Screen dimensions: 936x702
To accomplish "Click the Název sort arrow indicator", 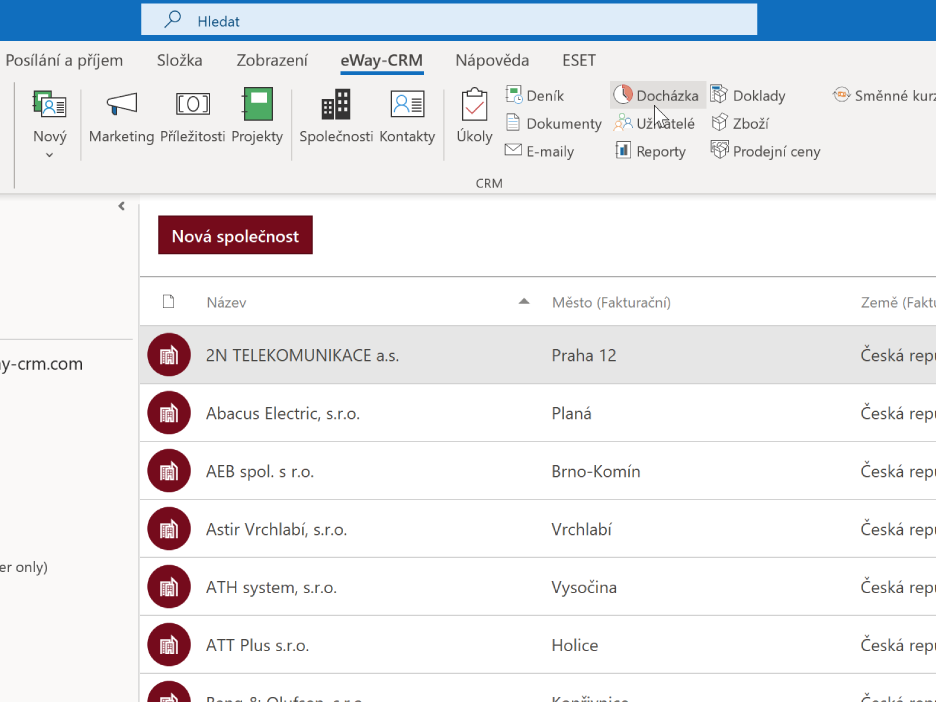I will (524, 301).
